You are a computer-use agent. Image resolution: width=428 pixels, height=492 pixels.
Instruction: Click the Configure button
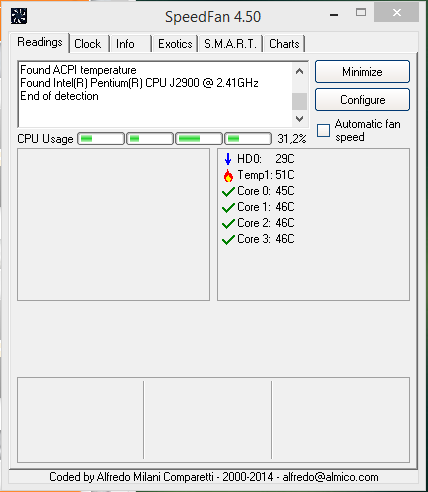[x=362, y=100]
